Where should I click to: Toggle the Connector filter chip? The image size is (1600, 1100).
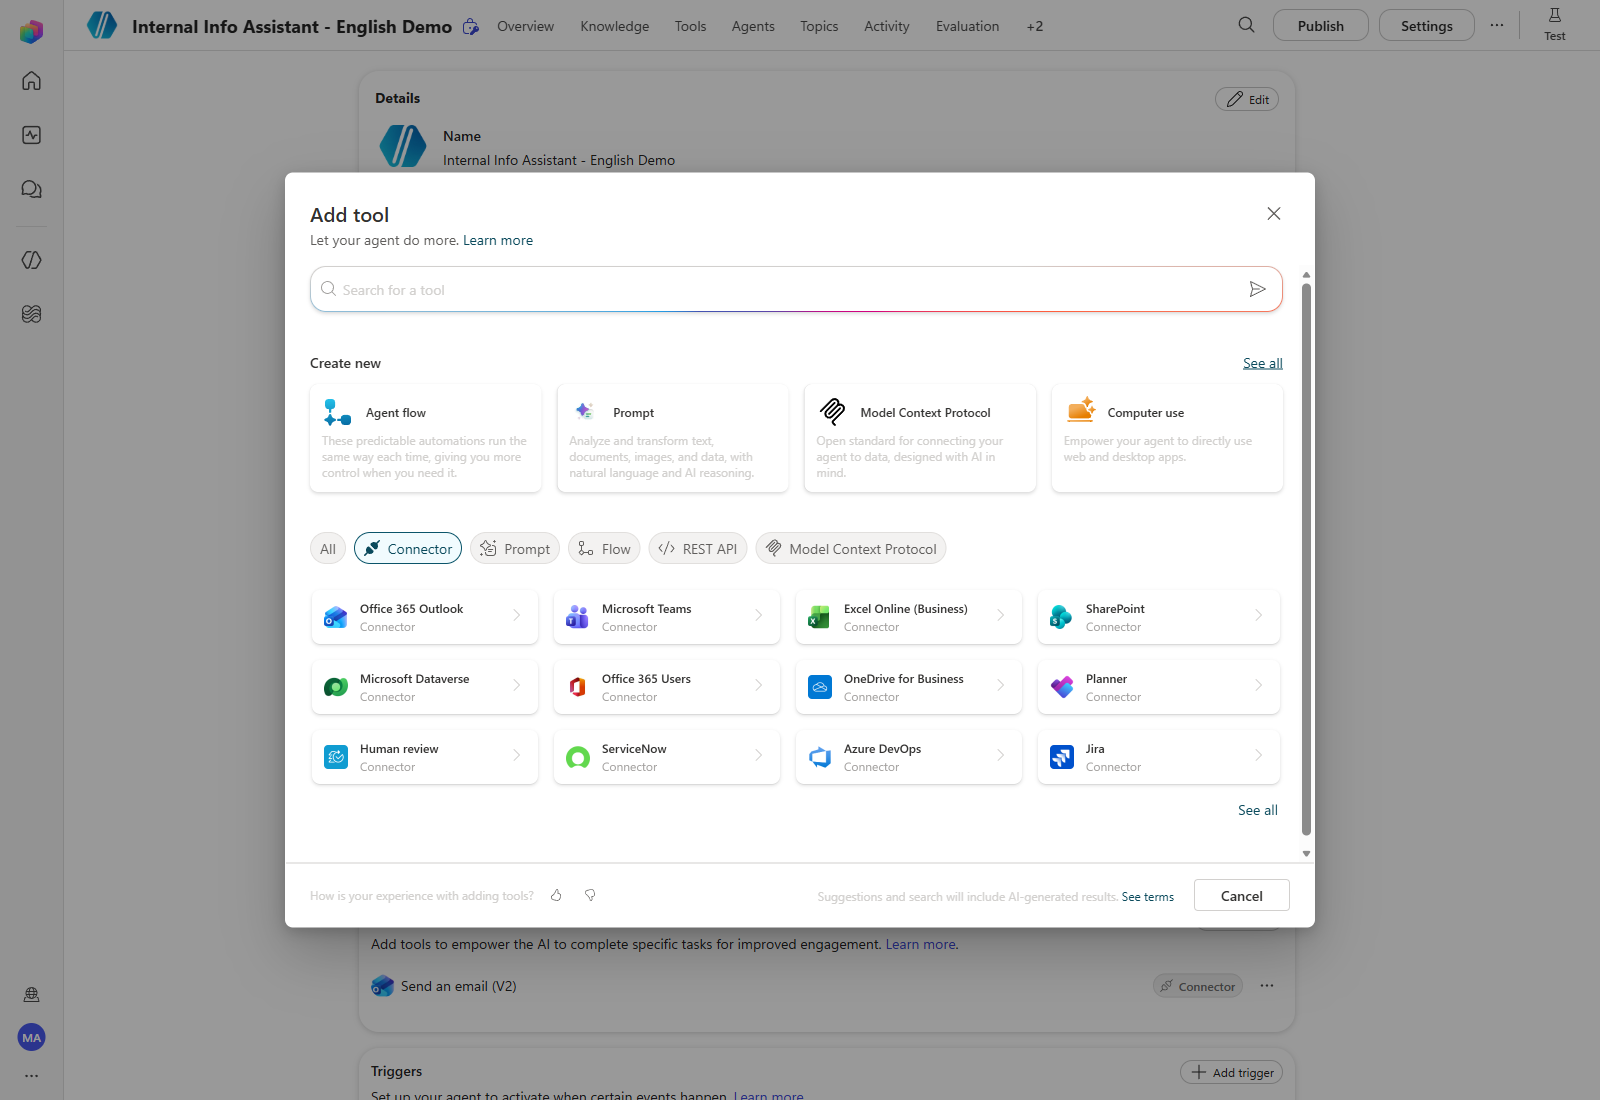point(408,548)
